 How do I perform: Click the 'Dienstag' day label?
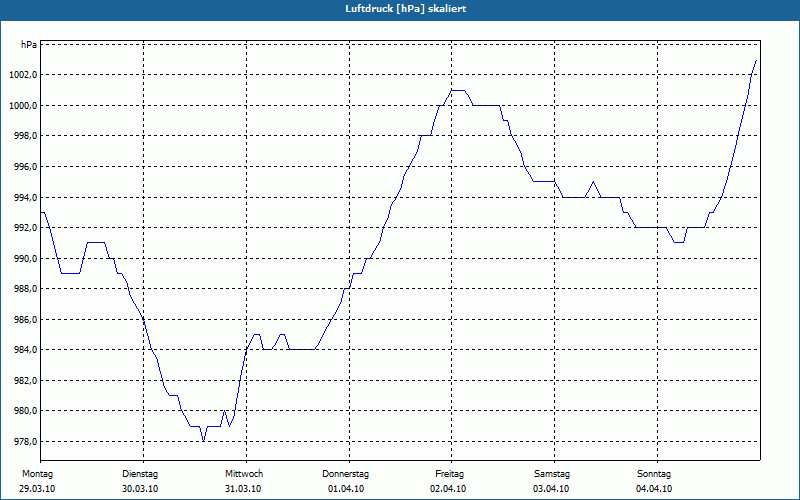coord(140,474)
